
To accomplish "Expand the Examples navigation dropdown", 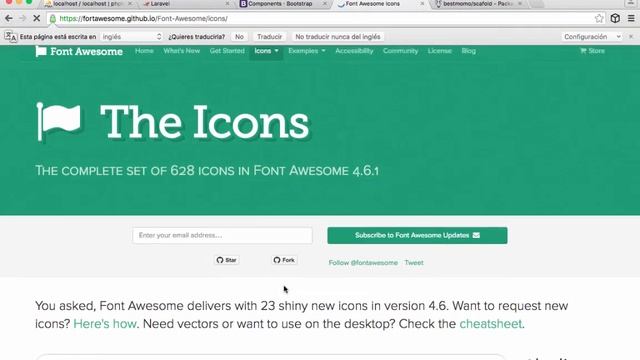I will tap(307, 51).
